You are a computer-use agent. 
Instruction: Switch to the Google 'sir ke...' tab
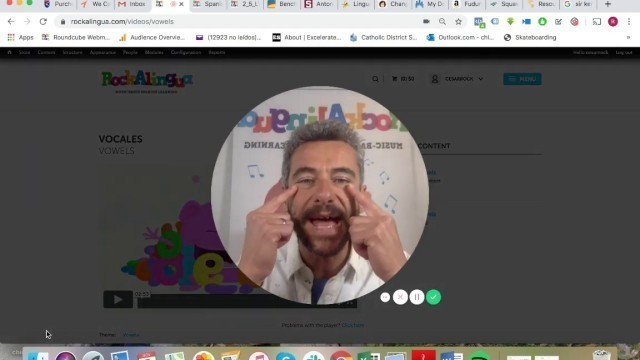pyautogui.click(x=578, y=4)
